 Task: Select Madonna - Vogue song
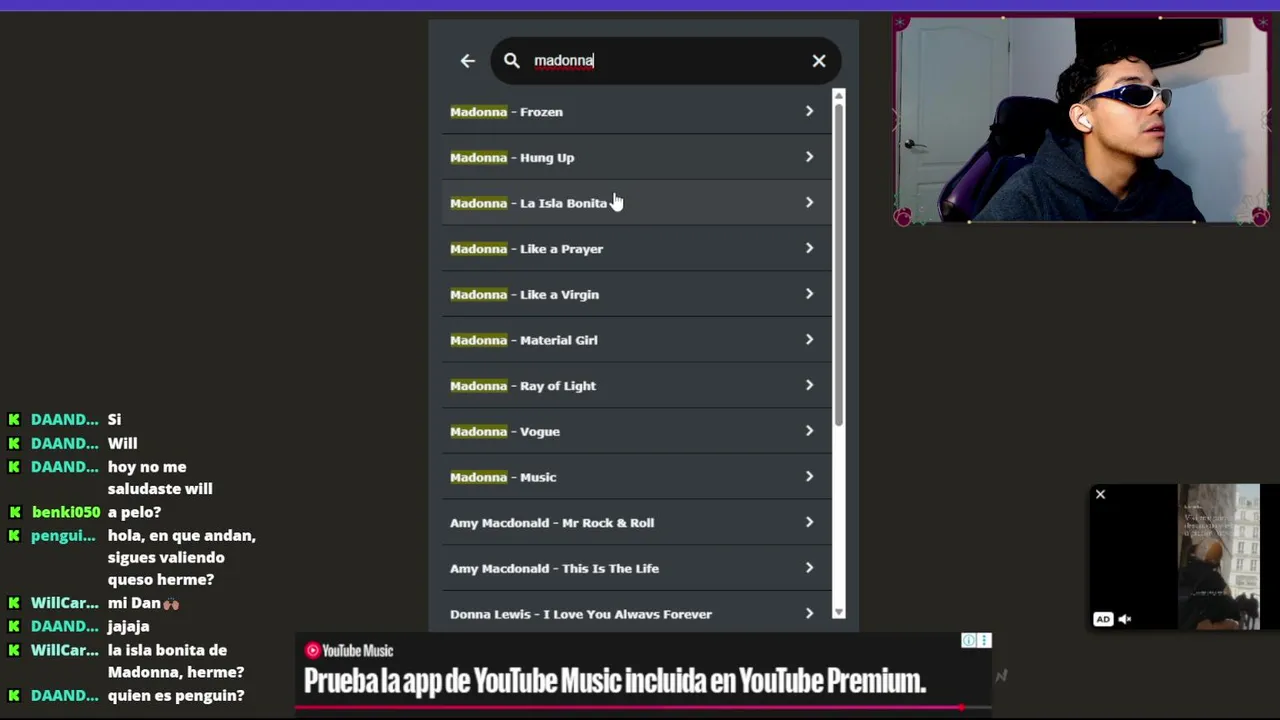pyautogui.click(x=636, y=431)
